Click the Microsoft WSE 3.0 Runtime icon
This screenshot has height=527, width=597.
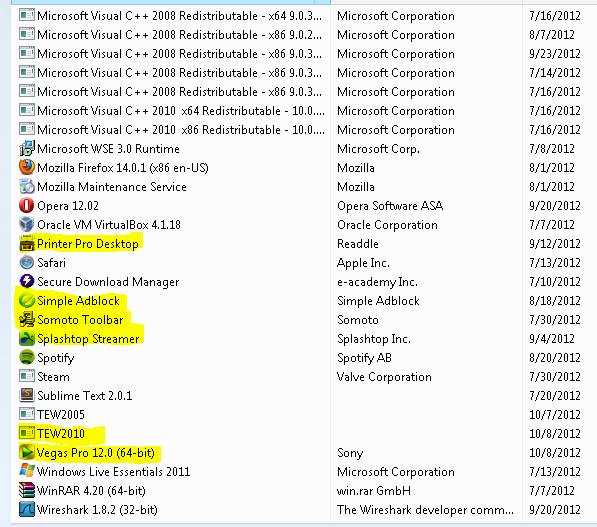point(27,148)
